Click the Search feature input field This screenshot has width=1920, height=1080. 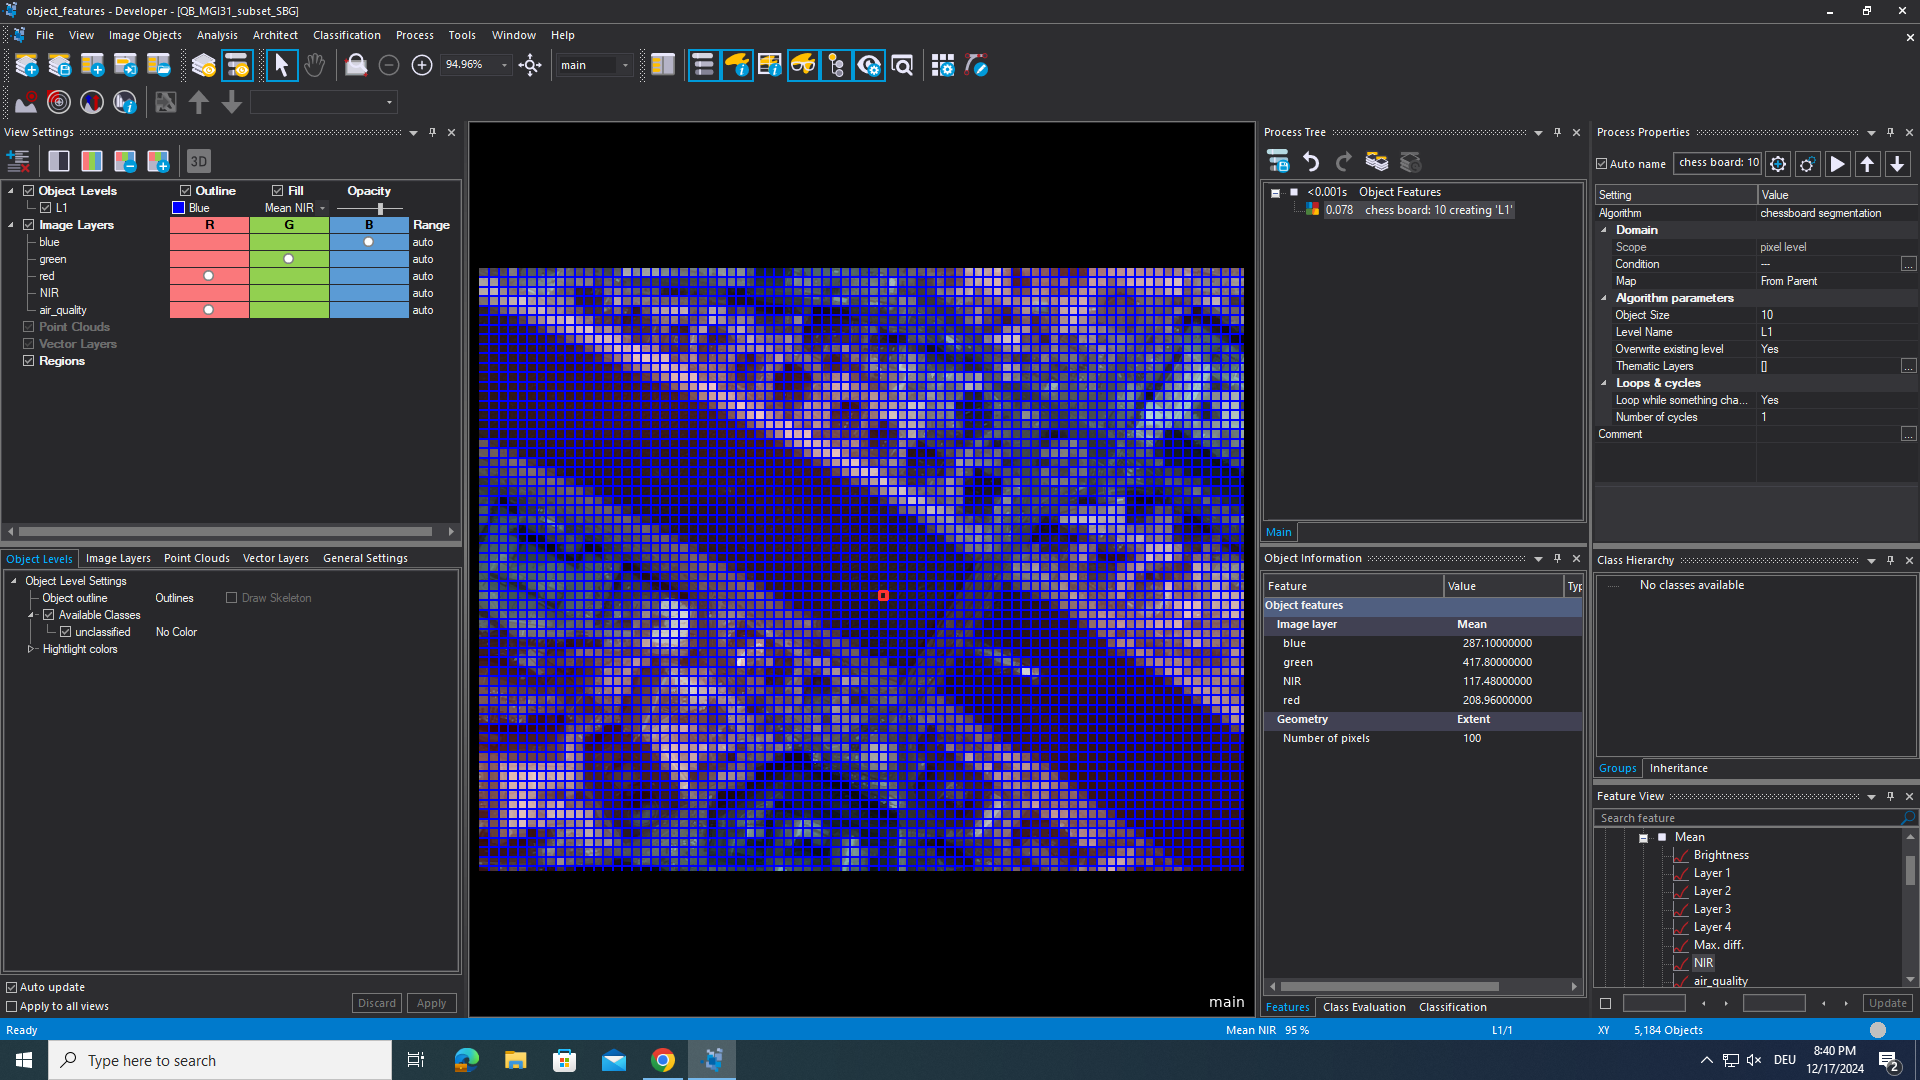[1745, 818]
